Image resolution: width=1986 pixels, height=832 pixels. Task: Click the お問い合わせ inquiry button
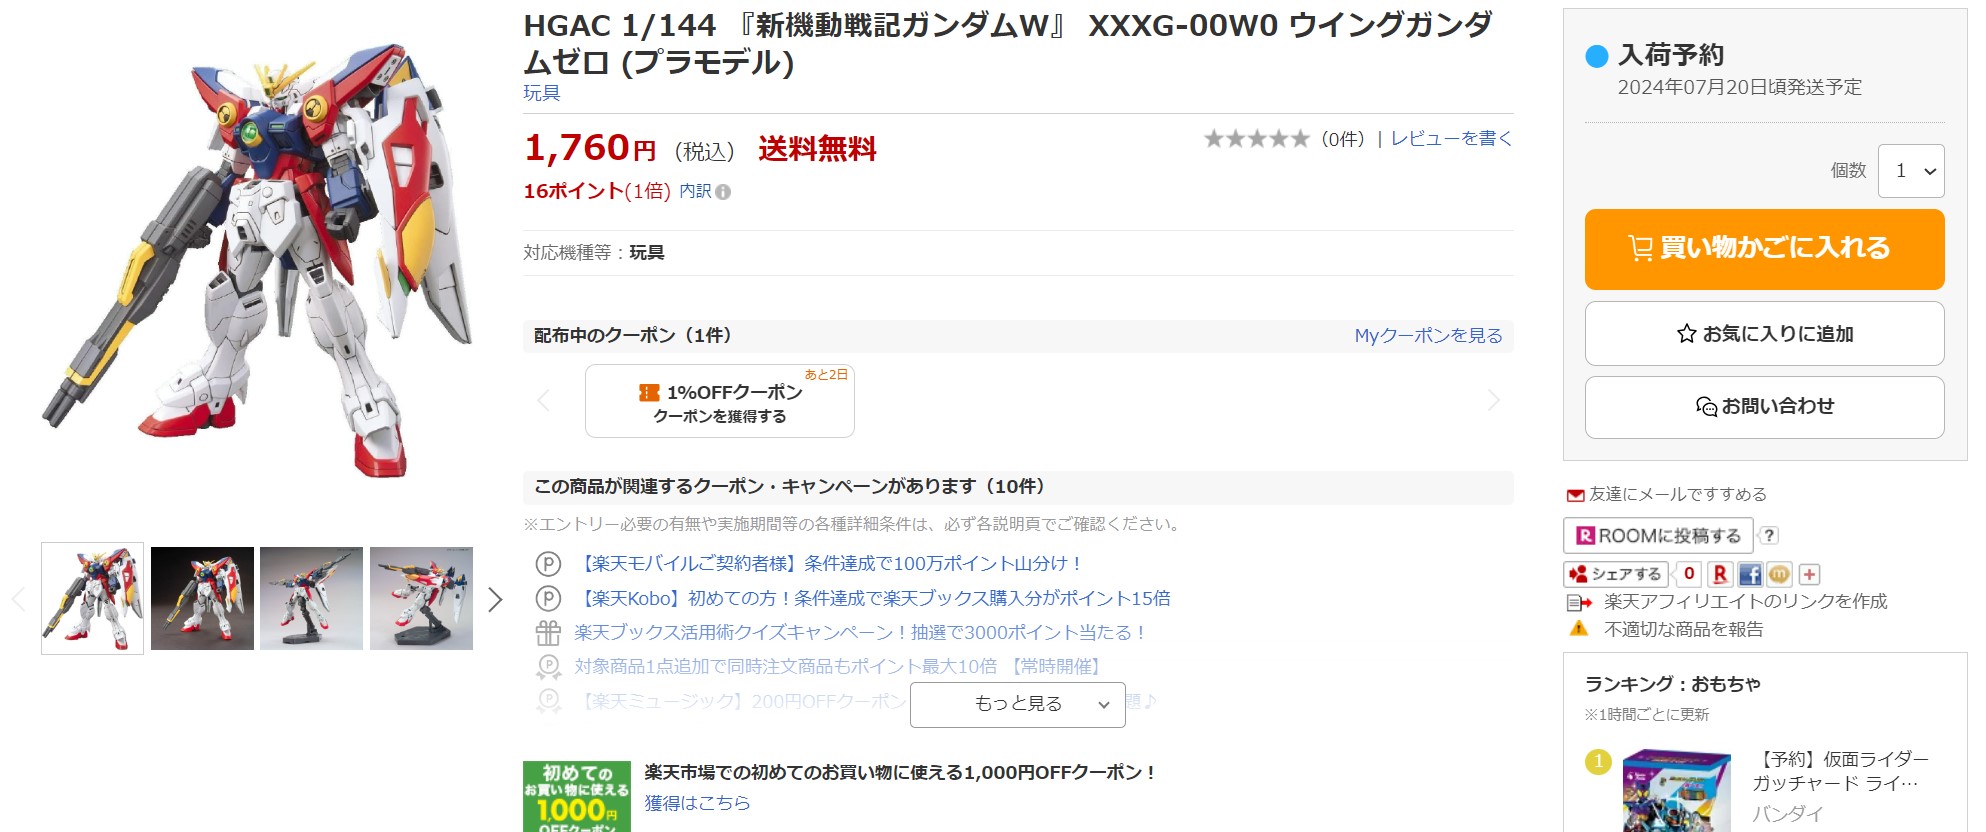click(1764, 407)
